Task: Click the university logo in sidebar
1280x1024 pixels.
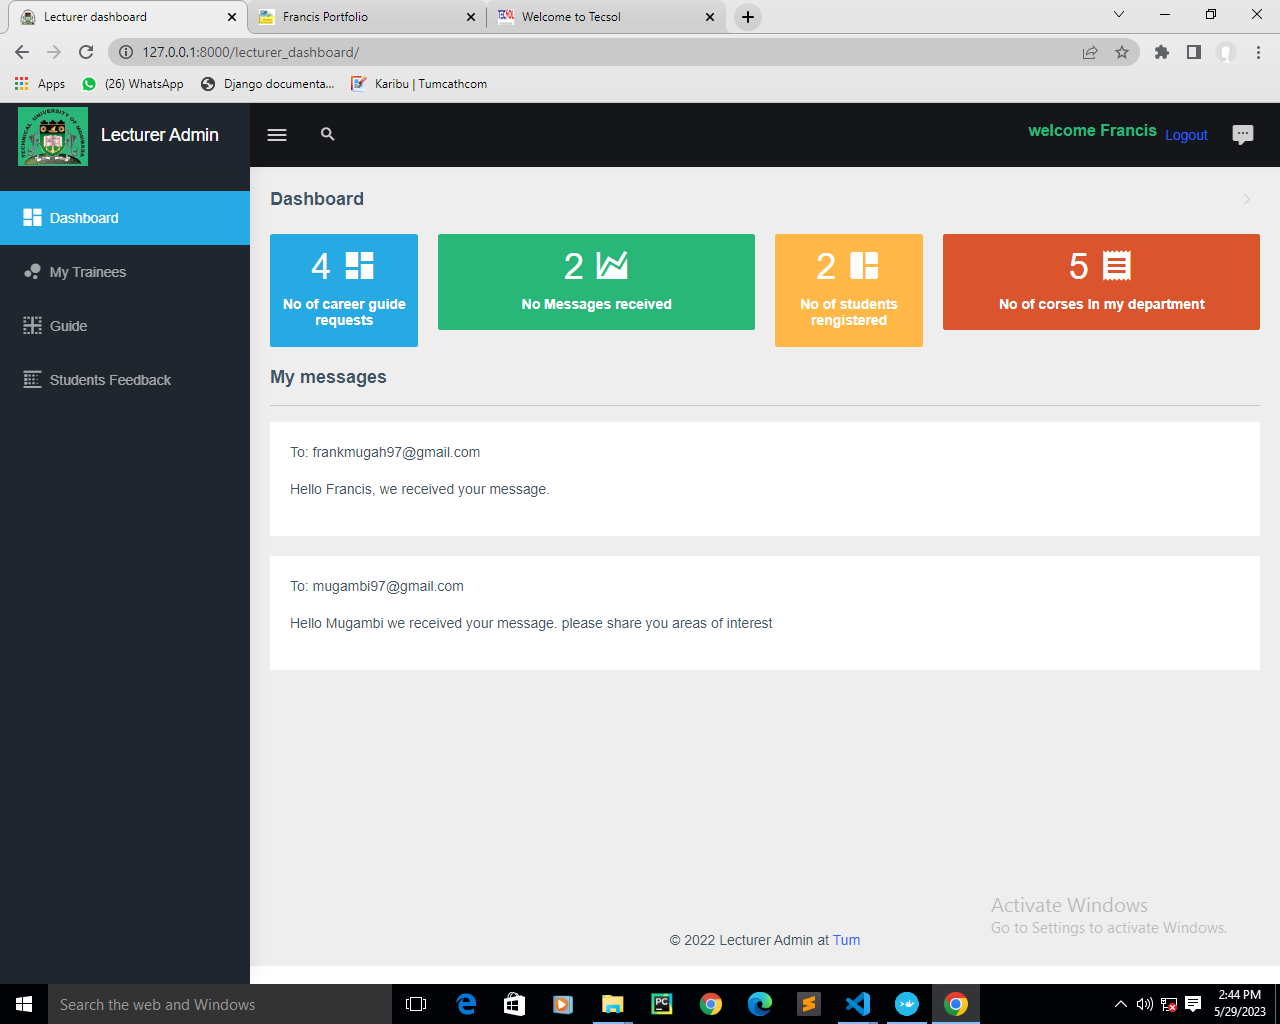Action: tap(53, 136)
